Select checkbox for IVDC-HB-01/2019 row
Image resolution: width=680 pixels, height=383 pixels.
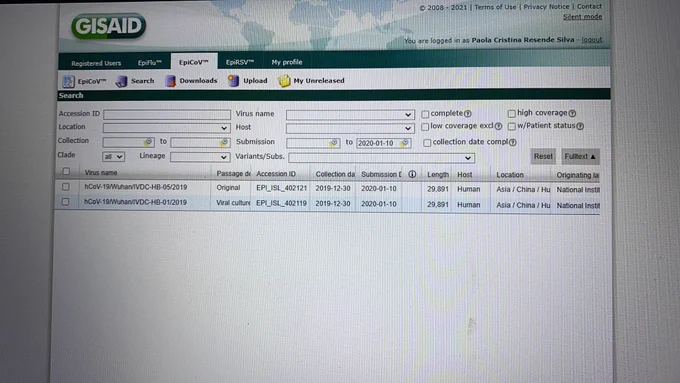[65, 202]
